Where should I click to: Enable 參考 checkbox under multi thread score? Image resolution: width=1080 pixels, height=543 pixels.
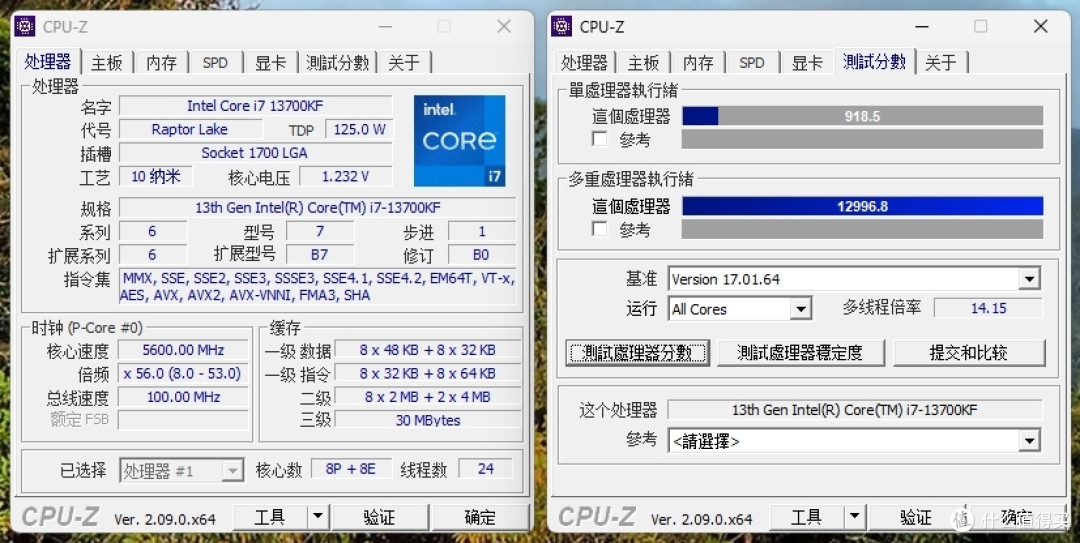(x=600, y=229)
